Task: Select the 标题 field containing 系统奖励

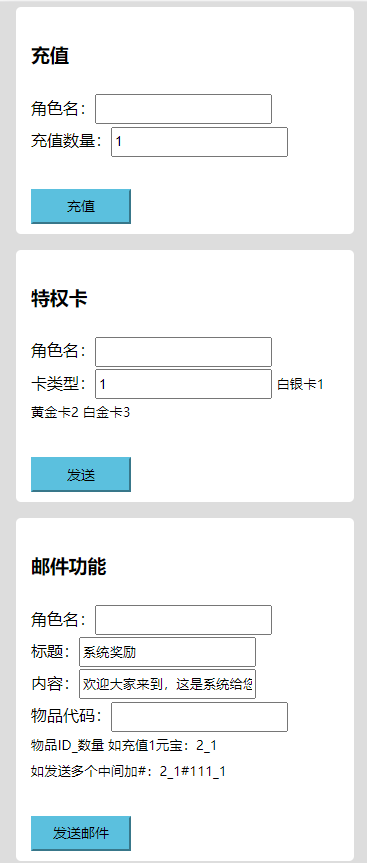Action: point(167,652)
